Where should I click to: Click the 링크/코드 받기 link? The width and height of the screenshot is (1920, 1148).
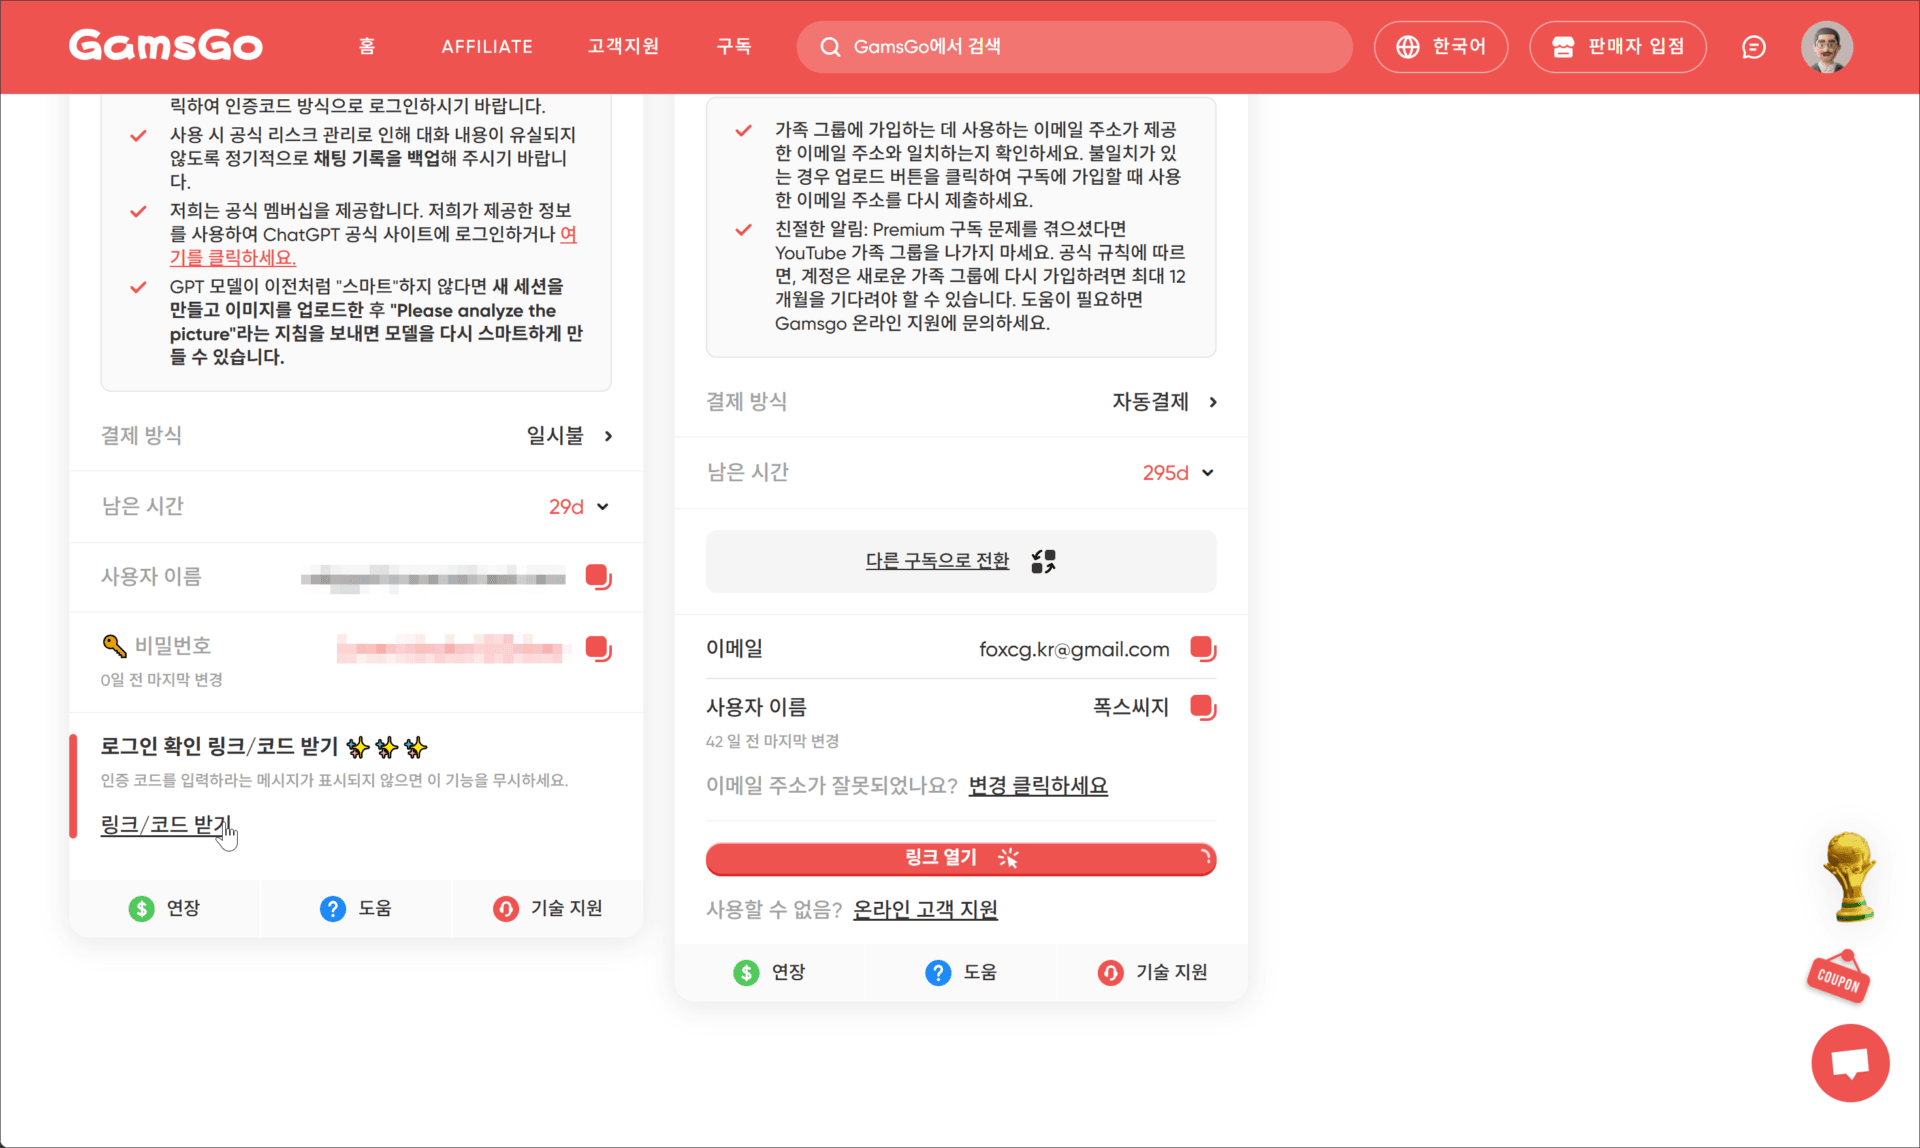click(x=166, y=825)
